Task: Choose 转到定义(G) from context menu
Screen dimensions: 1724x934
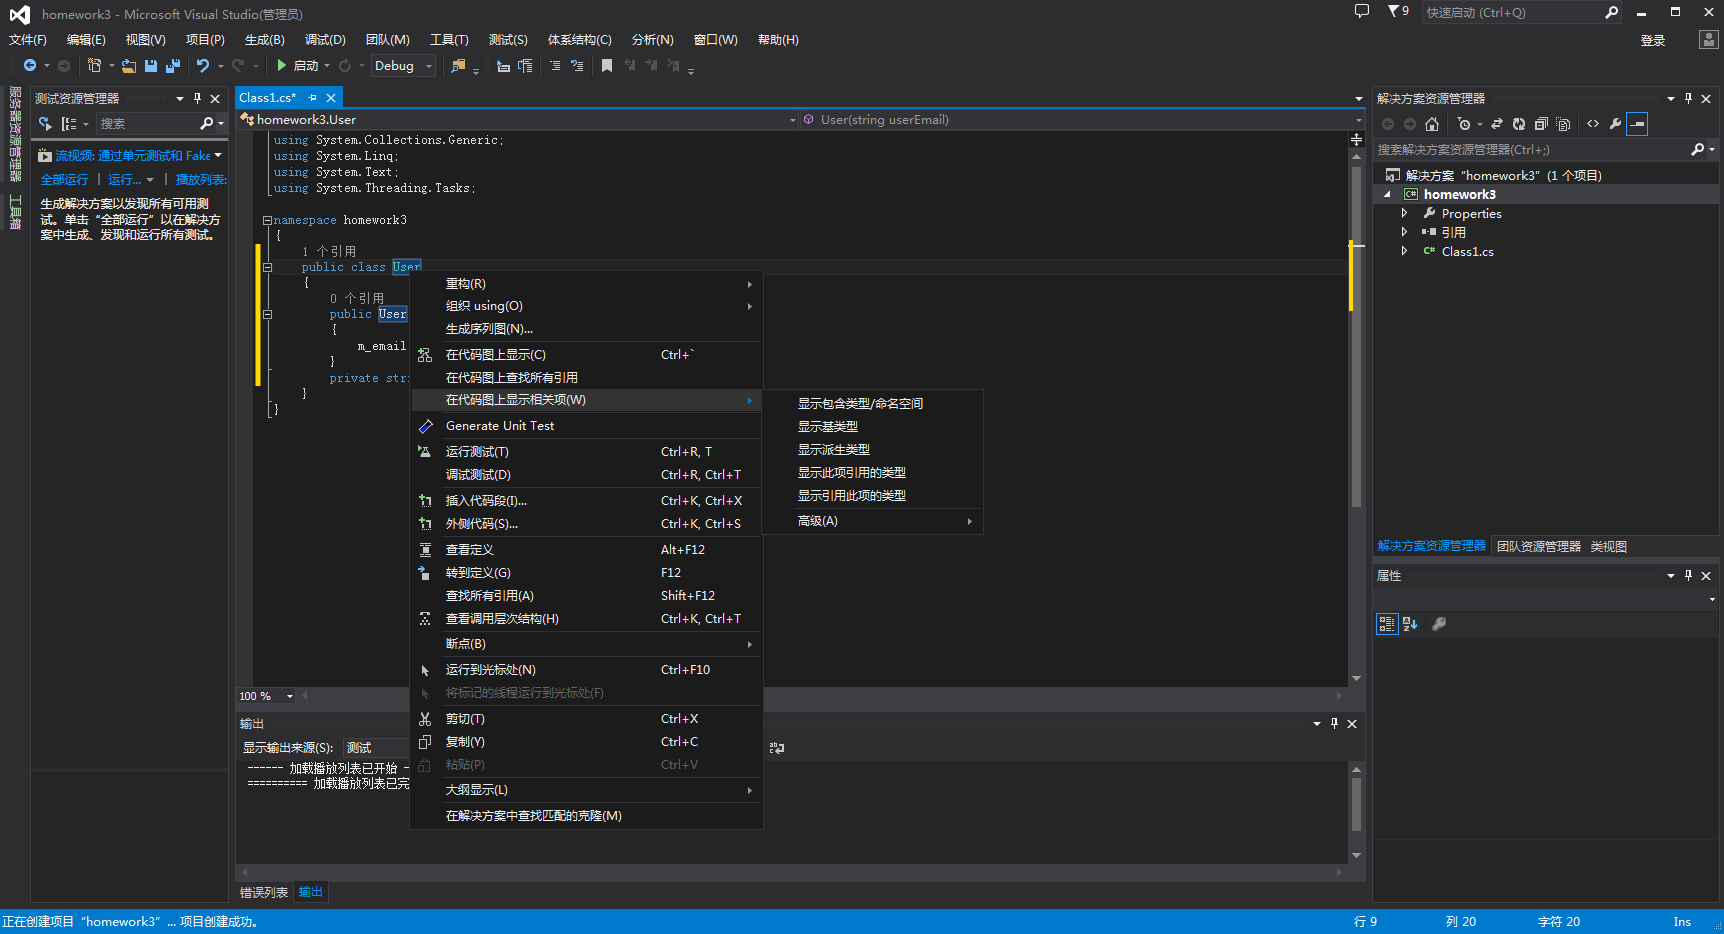Action: [x=586, y=573]
